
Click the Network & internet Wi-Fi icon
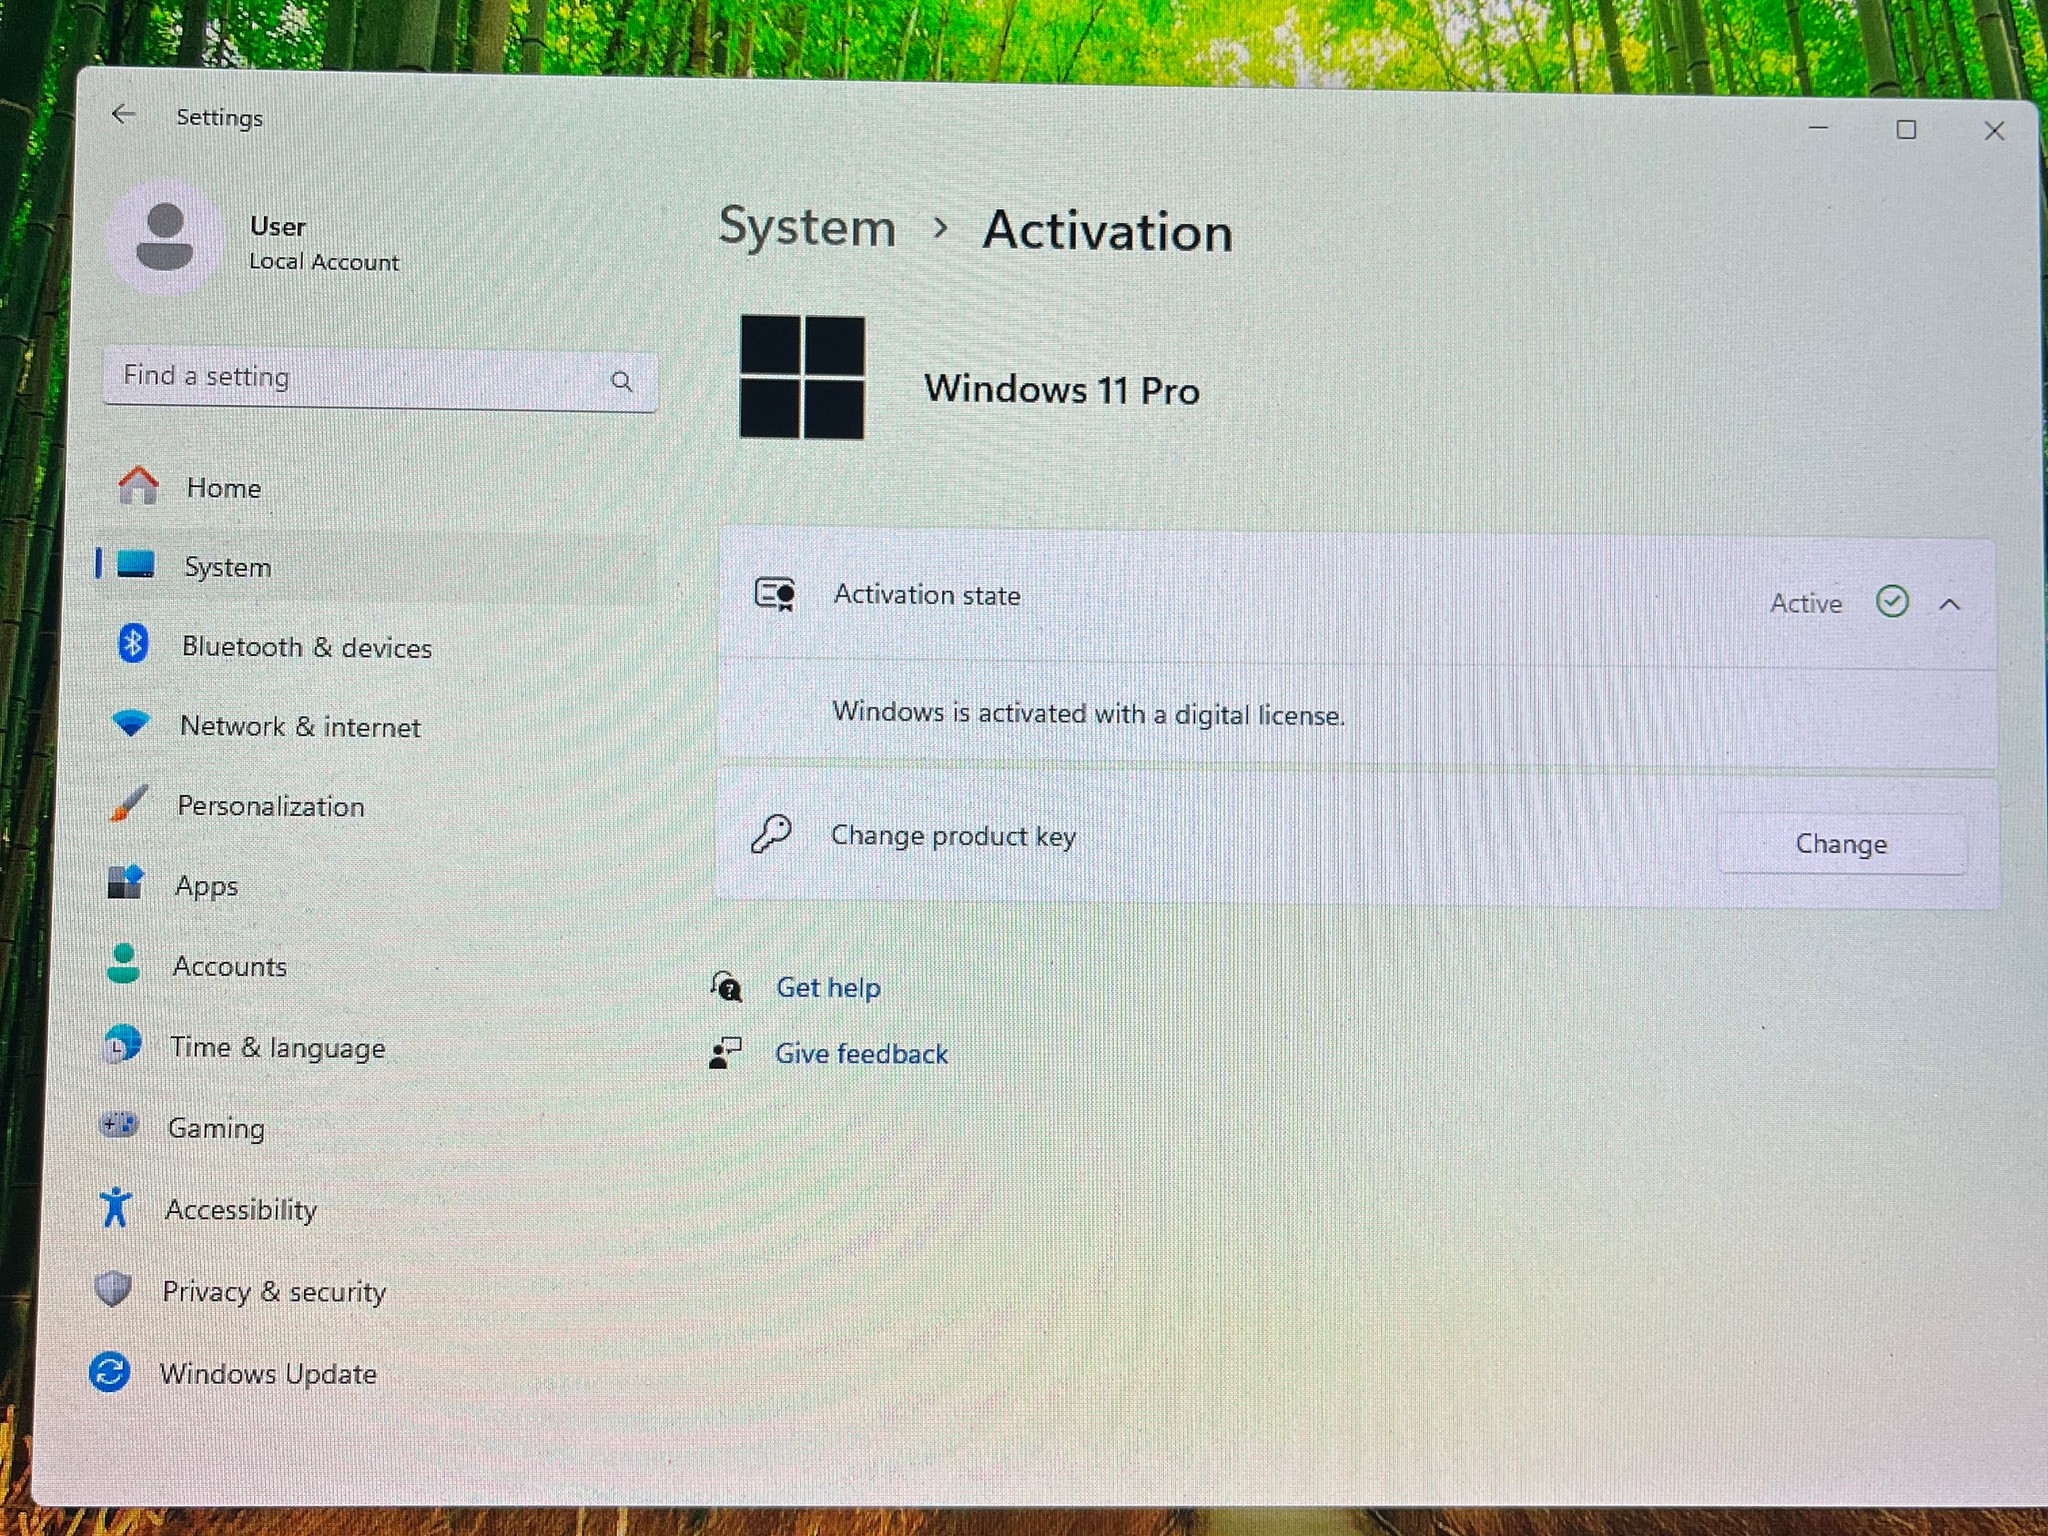tap(131, 722)
